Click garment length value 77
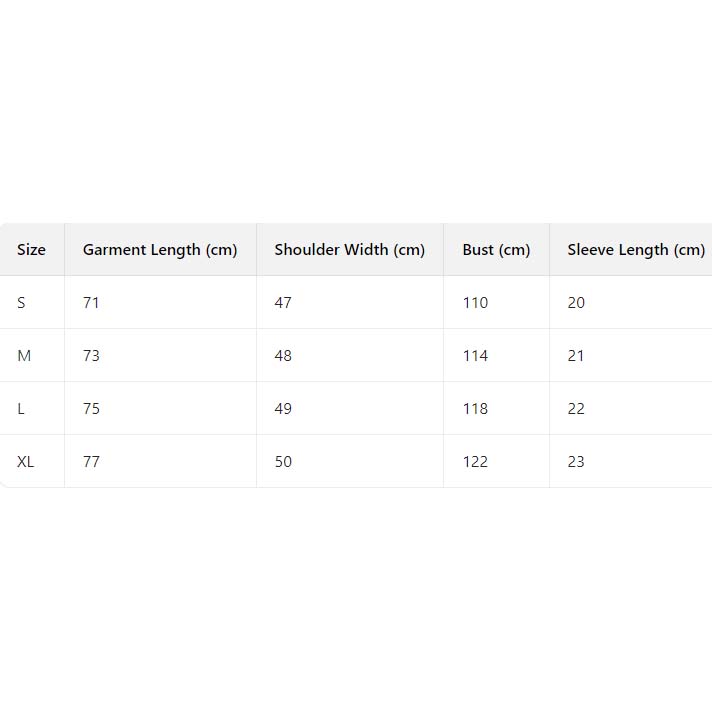This screenshot has height=712, width=712. tap(91, 462)
